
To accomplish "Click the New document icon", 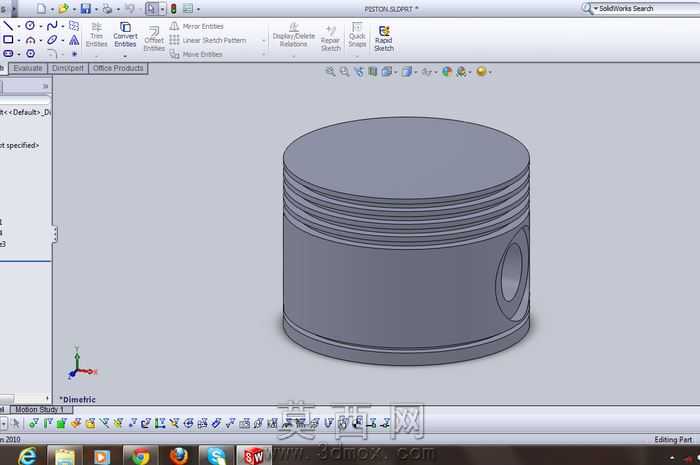I will pyautogui.click(x=41, y=8).
